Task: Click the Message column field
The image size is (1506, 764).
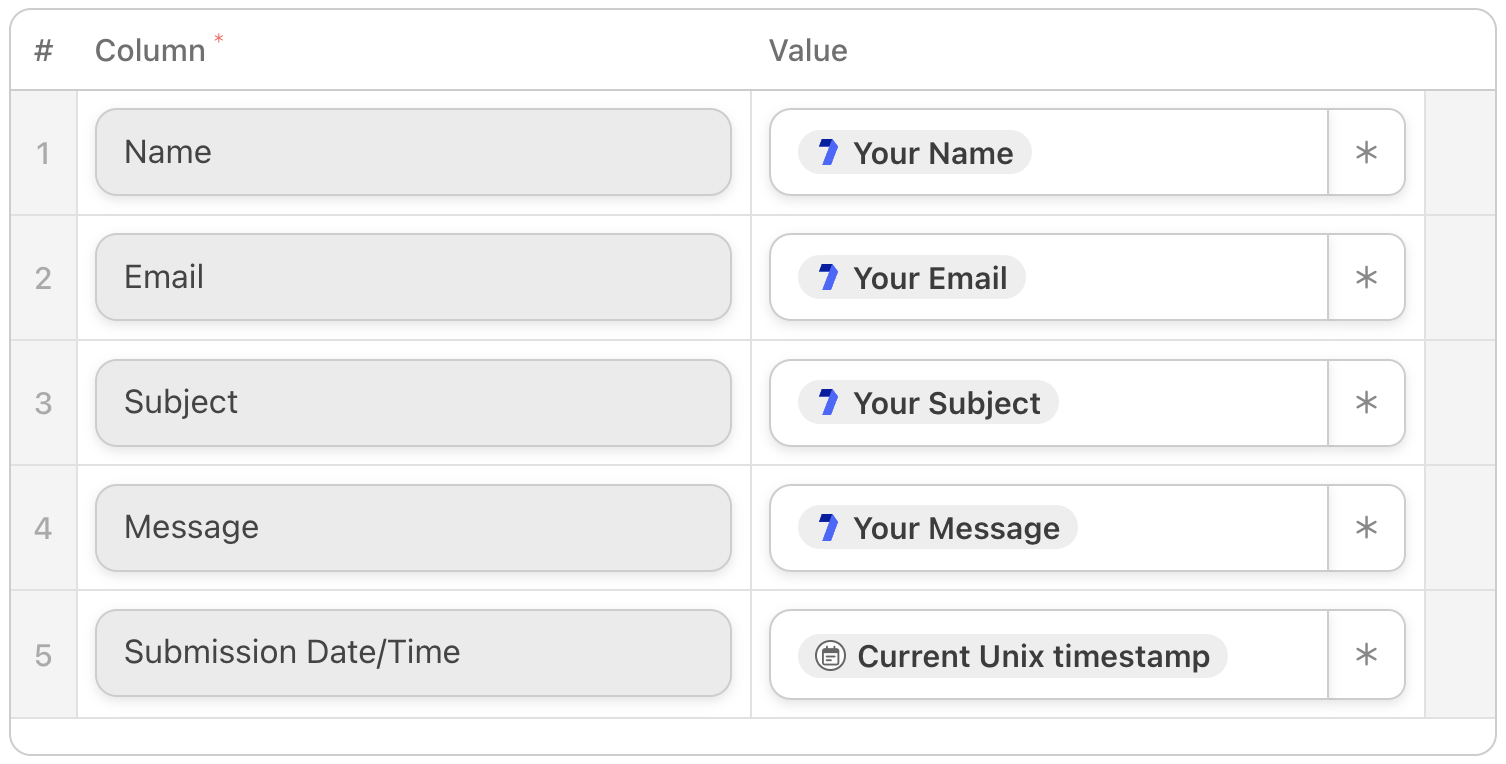Action: coord(413,527)
